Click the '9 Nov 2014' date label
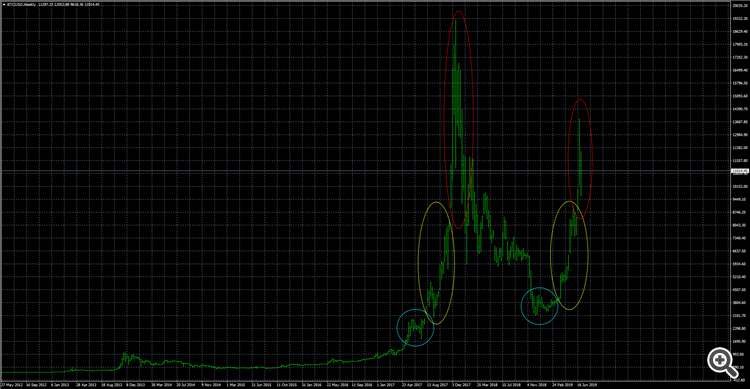 (211, 384)
